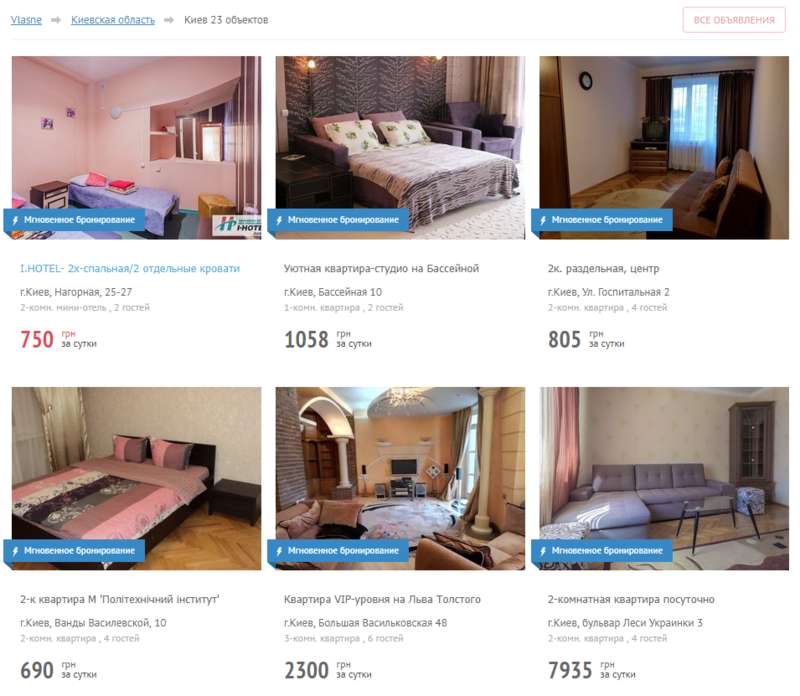Screen dimensions: 800x696
Task: Open 2-к квартира М 'Політехнічний інститут' title
Action: click(x=119, y=599)
